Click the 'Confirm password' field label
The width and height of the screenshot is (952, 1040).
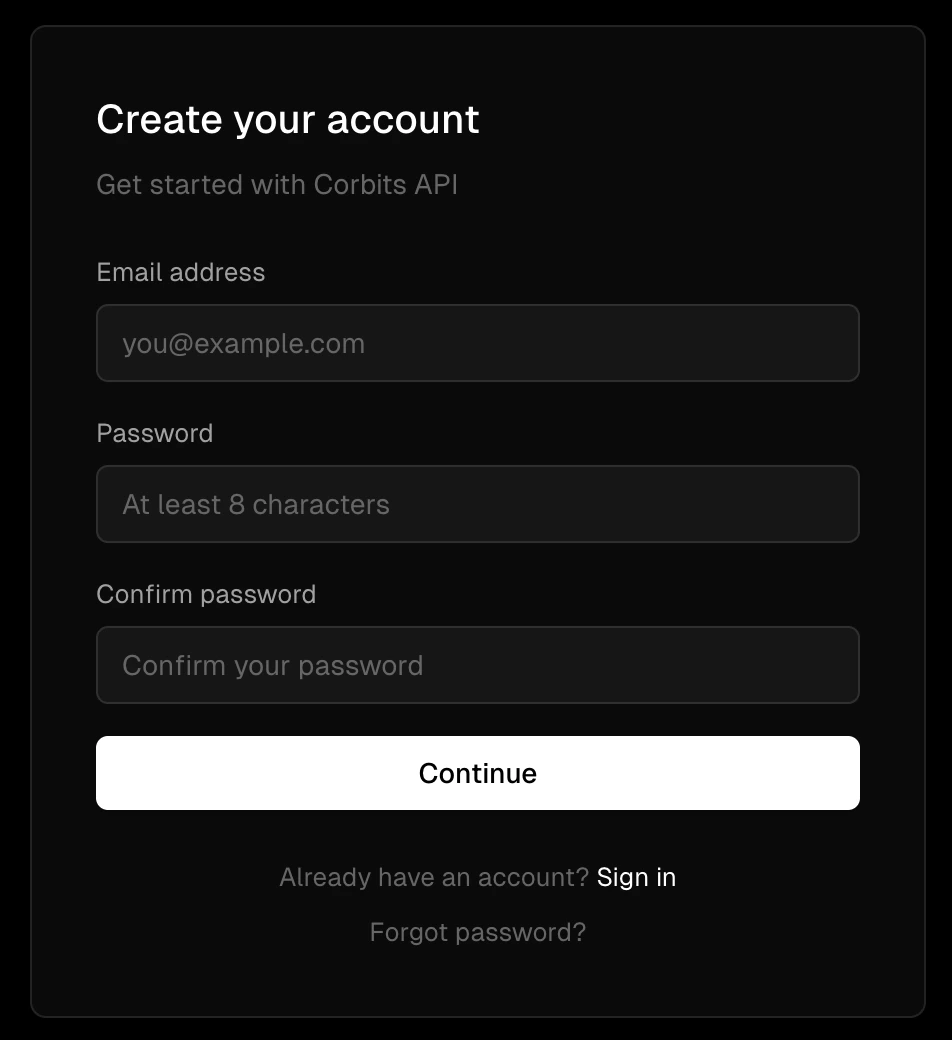coord(206,594)
